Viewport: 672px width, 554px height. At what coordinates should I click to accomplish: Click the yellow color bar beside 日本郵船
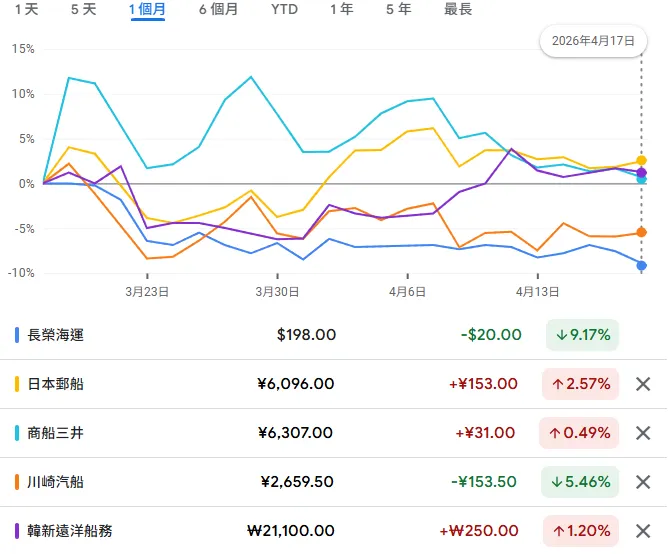17,384
